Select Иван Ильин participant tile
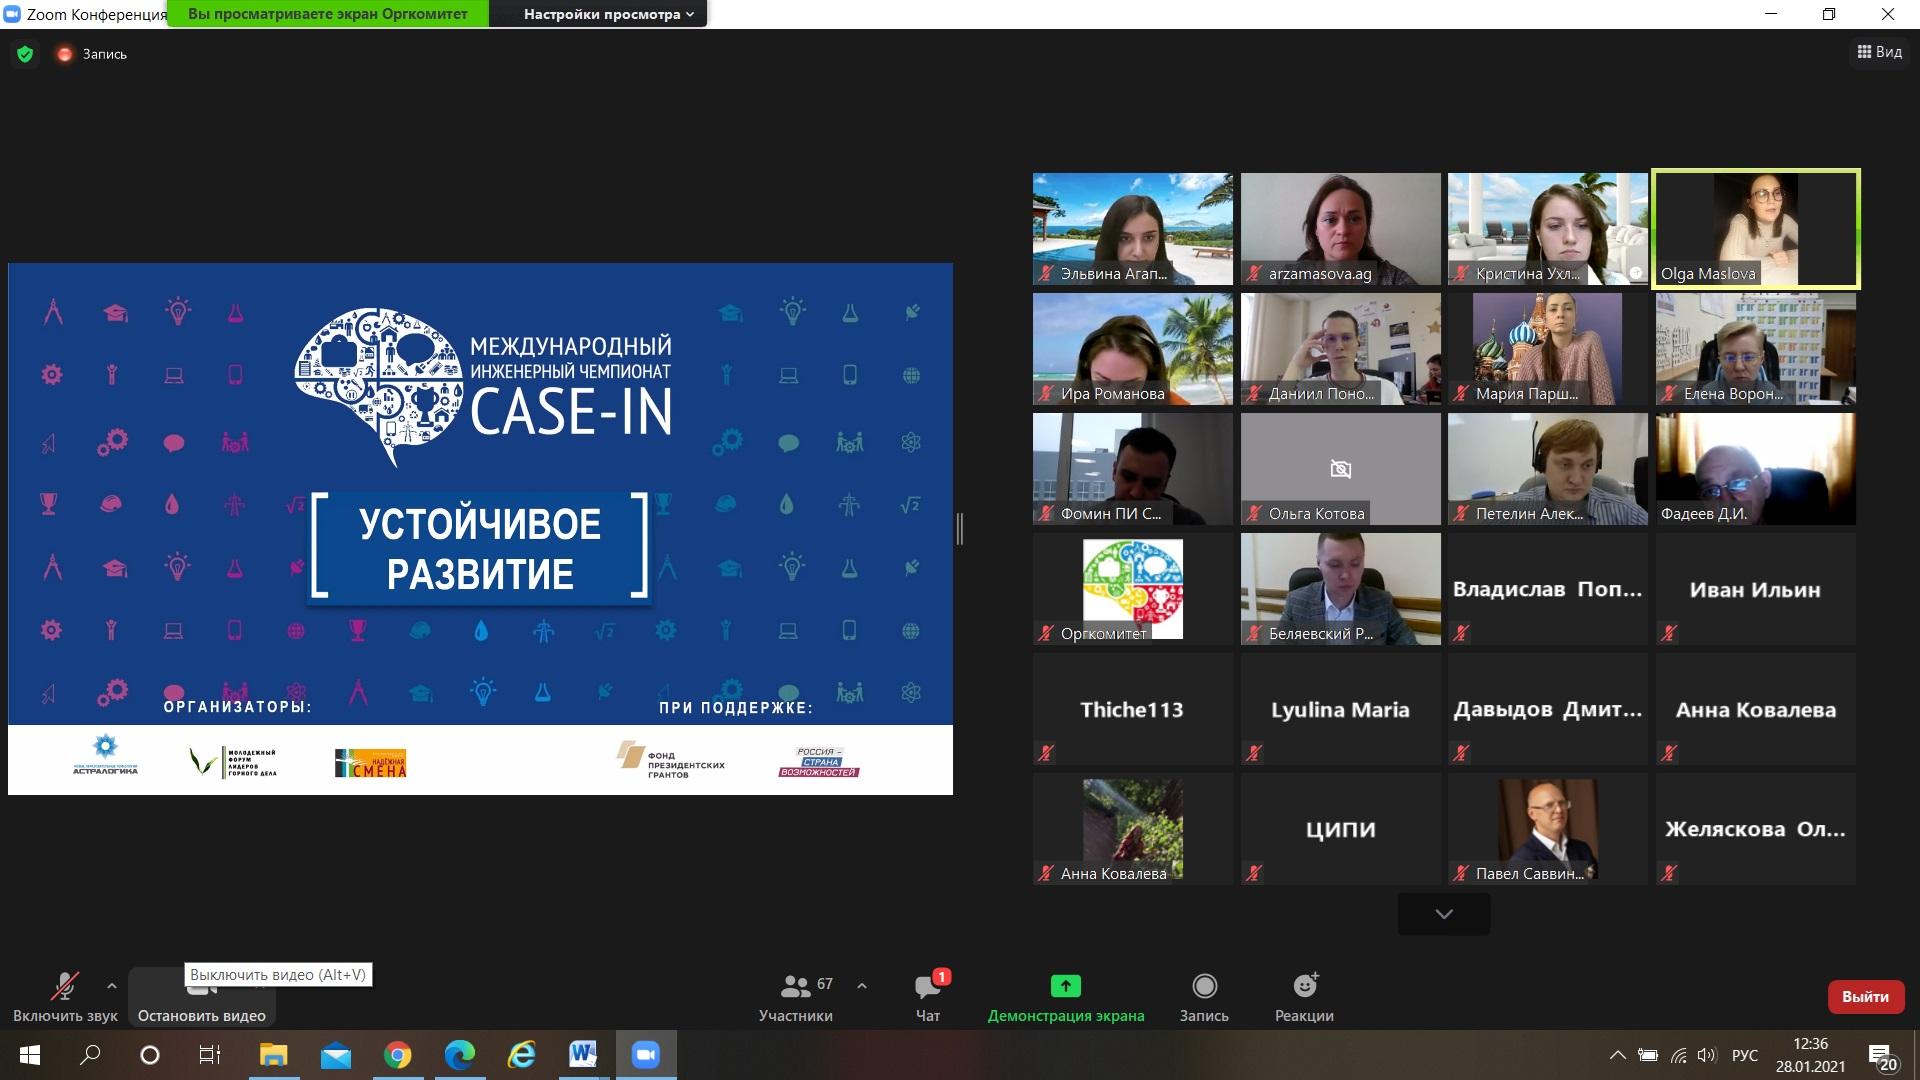The width and height of the screenshot is (1920, 1080). coord(1756,589)
